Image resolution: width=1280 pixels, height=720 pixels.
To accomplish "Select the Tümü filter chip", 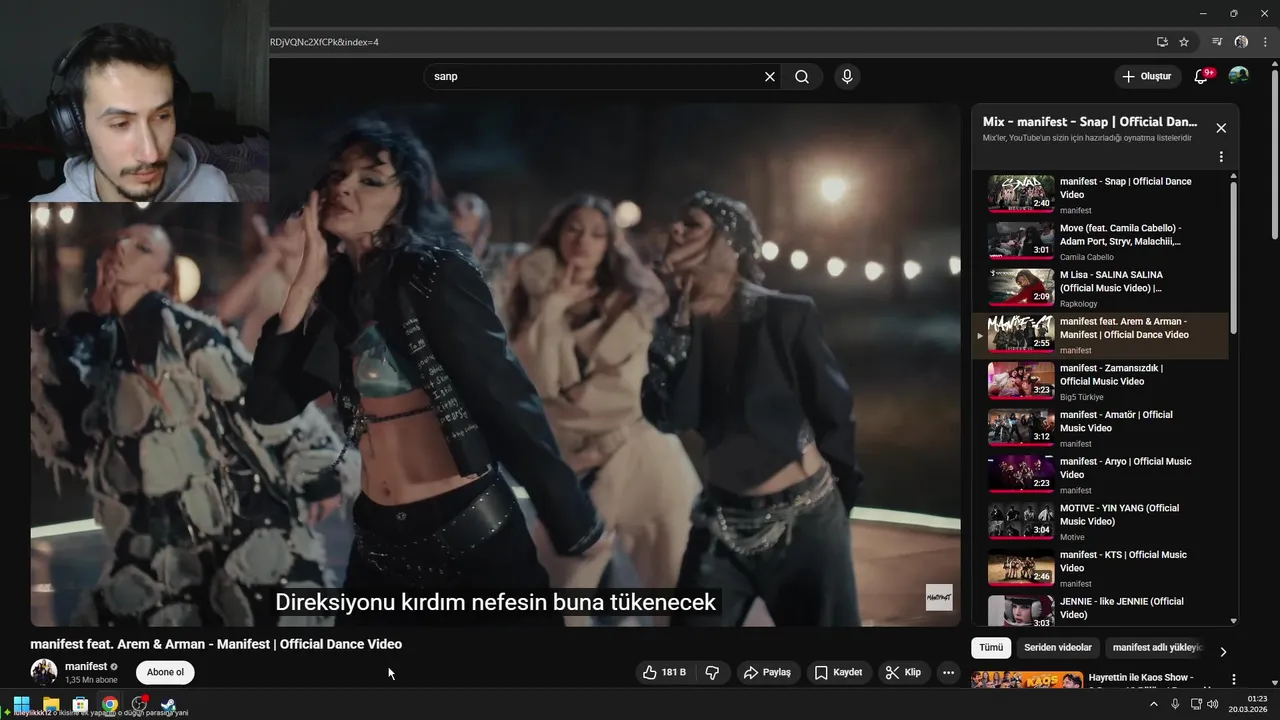I will pos(991,648).
